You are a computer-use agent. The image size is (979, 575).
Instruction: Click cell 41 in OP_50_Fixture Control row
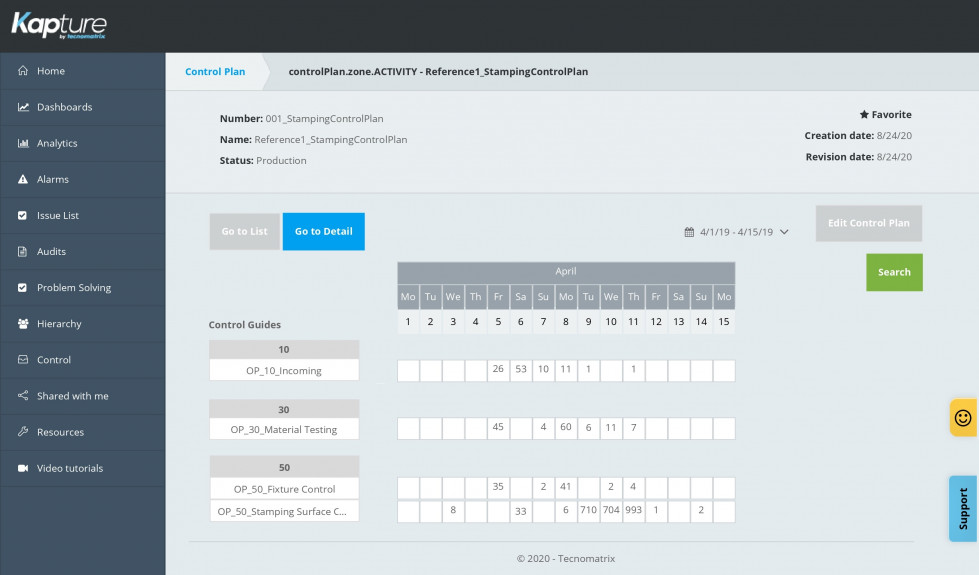(566, 488)
